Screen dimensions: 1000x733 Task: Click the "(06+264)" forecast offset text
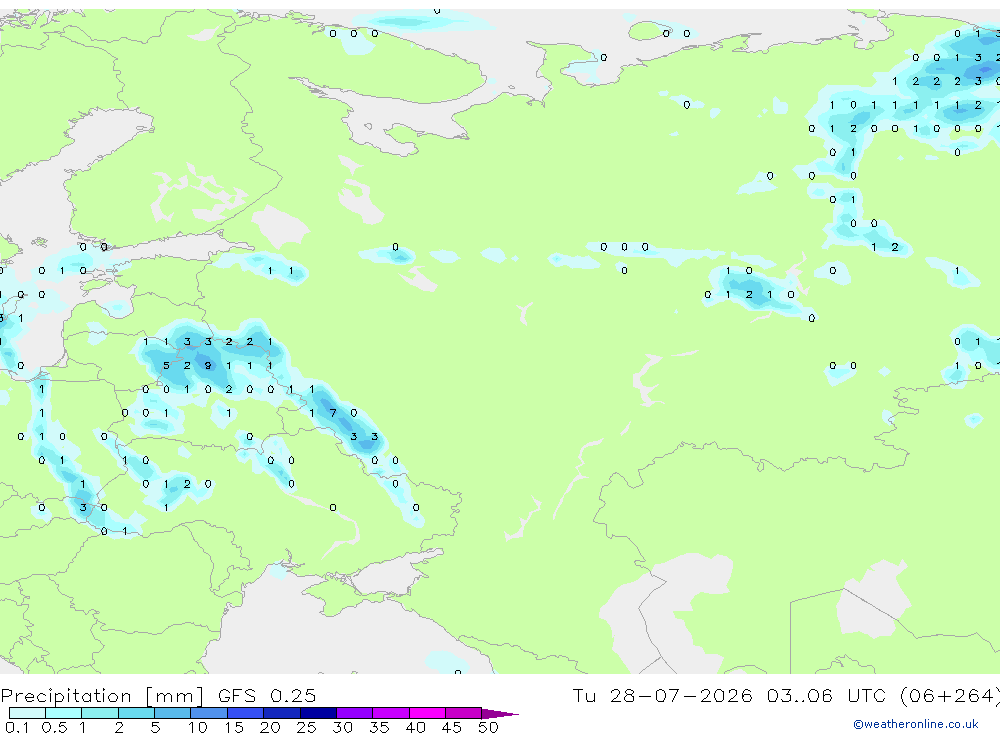click(x=950, y=696)
